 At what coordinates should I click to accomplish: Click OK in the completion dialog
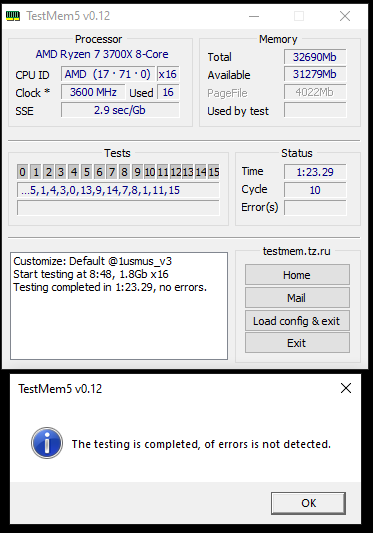click(x=308, y=503)
